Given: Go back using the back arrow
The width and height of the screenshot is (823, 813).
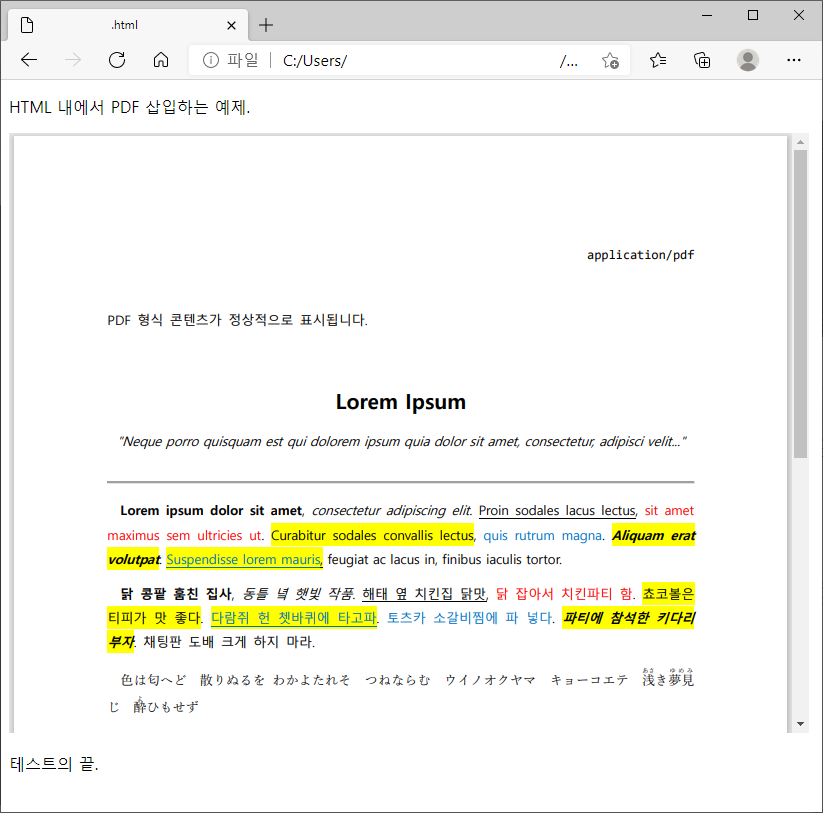Looking at the screenshot, I should tap(29, 60).
